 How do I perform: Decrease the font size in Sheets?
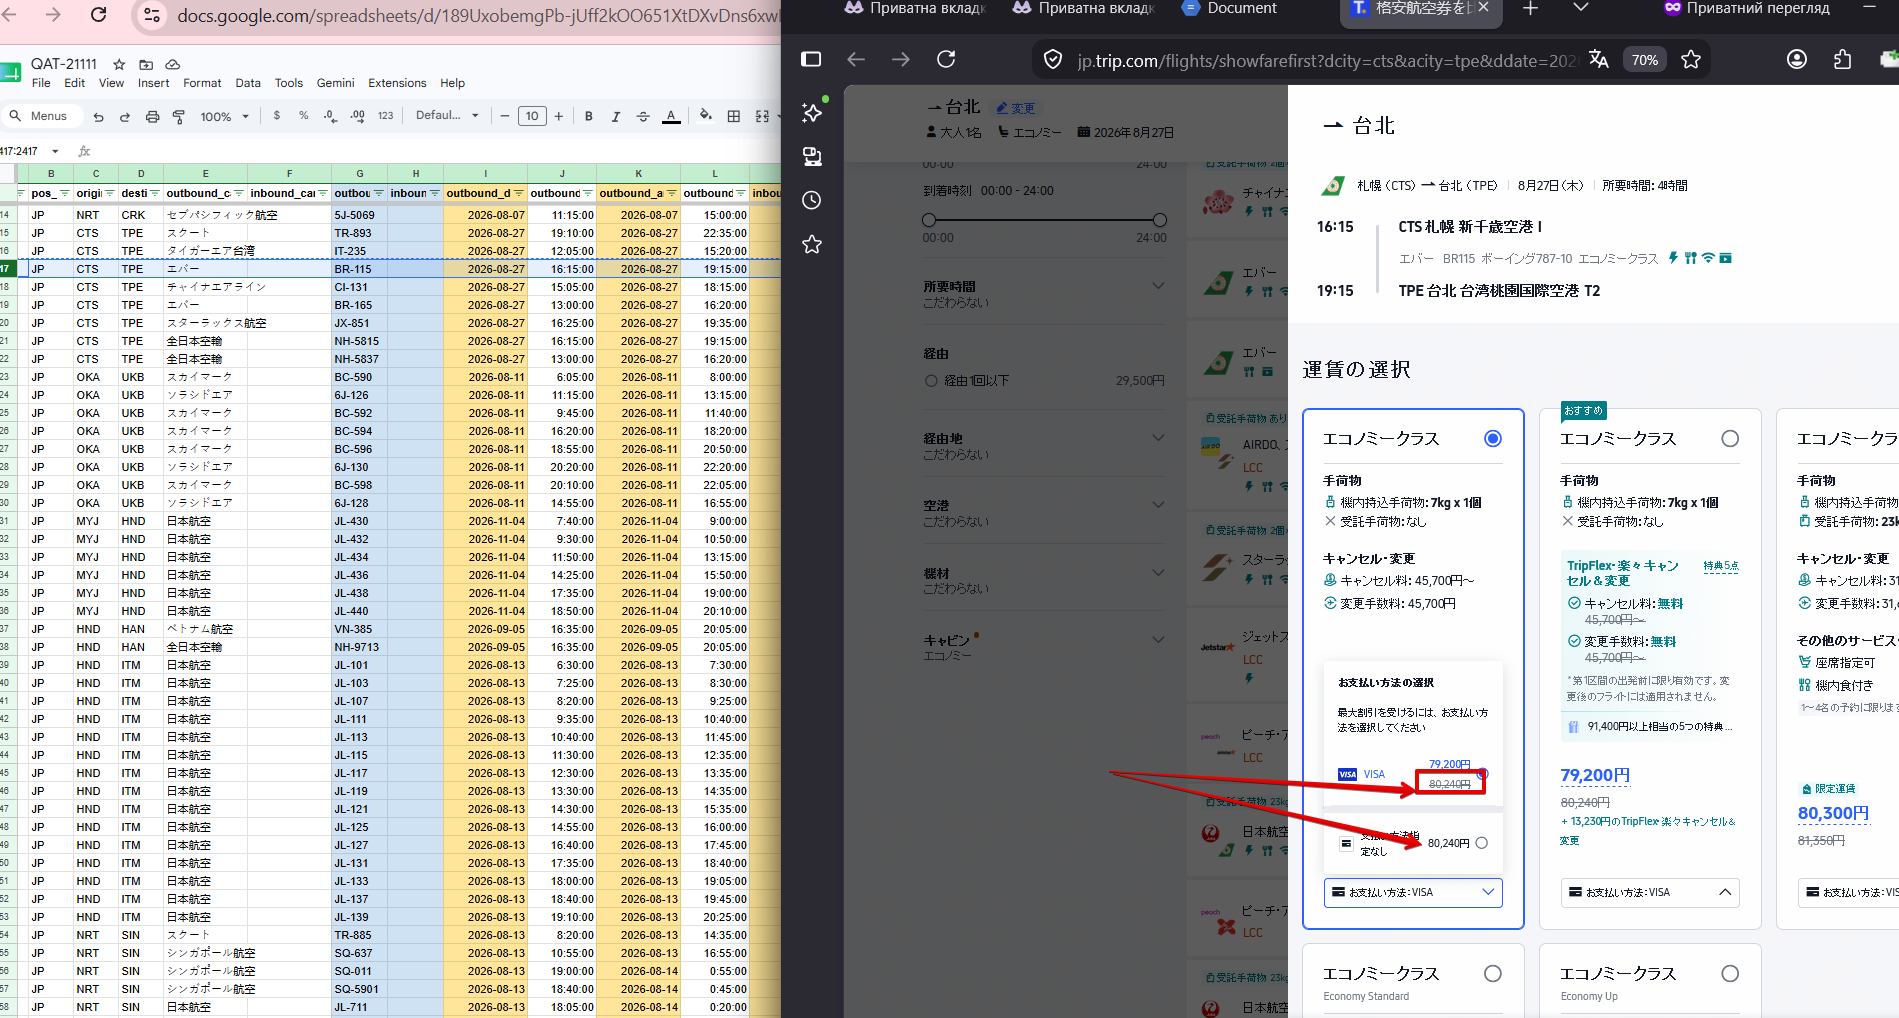(x=505, y=116)
